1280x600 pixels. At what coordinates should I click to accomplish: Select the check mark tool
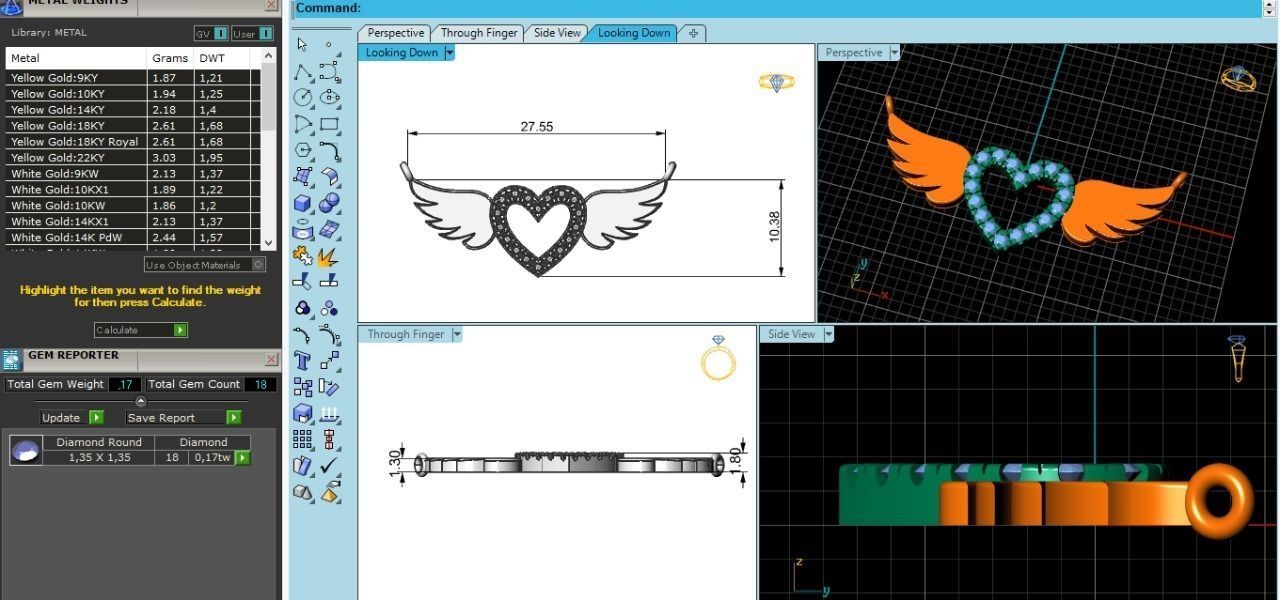(x=329, y=466)
